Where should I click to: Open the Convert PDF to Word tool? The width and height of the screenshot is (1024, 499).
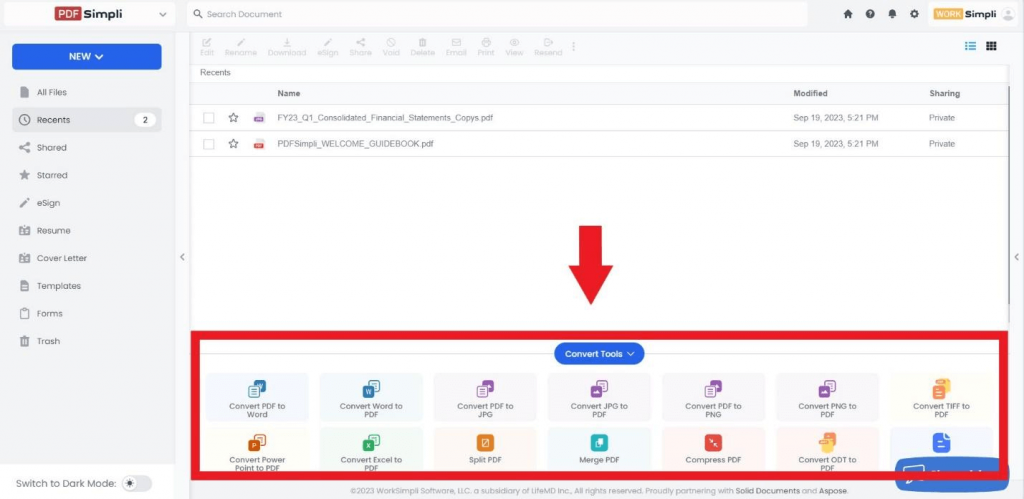coord(257,396)
